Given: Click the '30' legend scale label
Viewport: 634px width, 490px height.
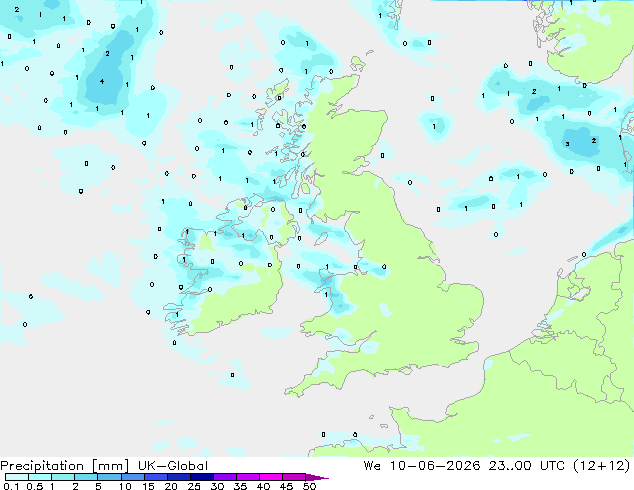Looking at the screenshot, I should point(217,486).
